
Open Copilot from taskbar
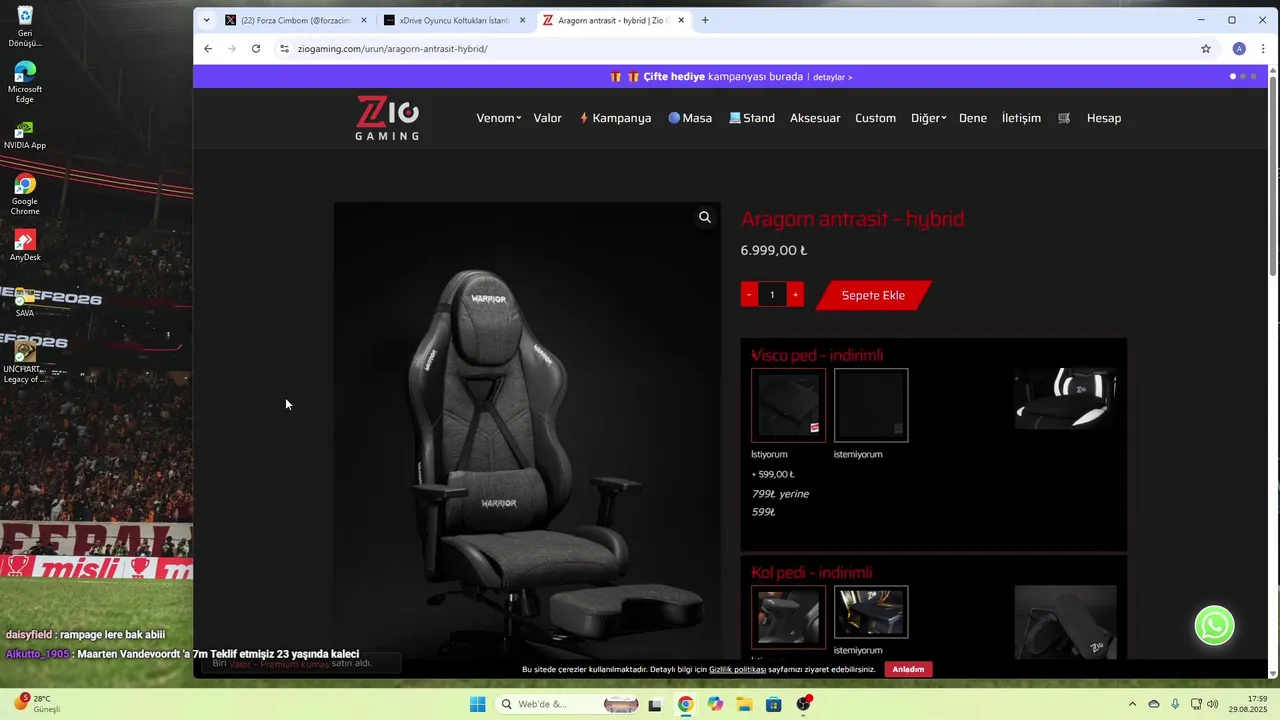click(715, 704)
